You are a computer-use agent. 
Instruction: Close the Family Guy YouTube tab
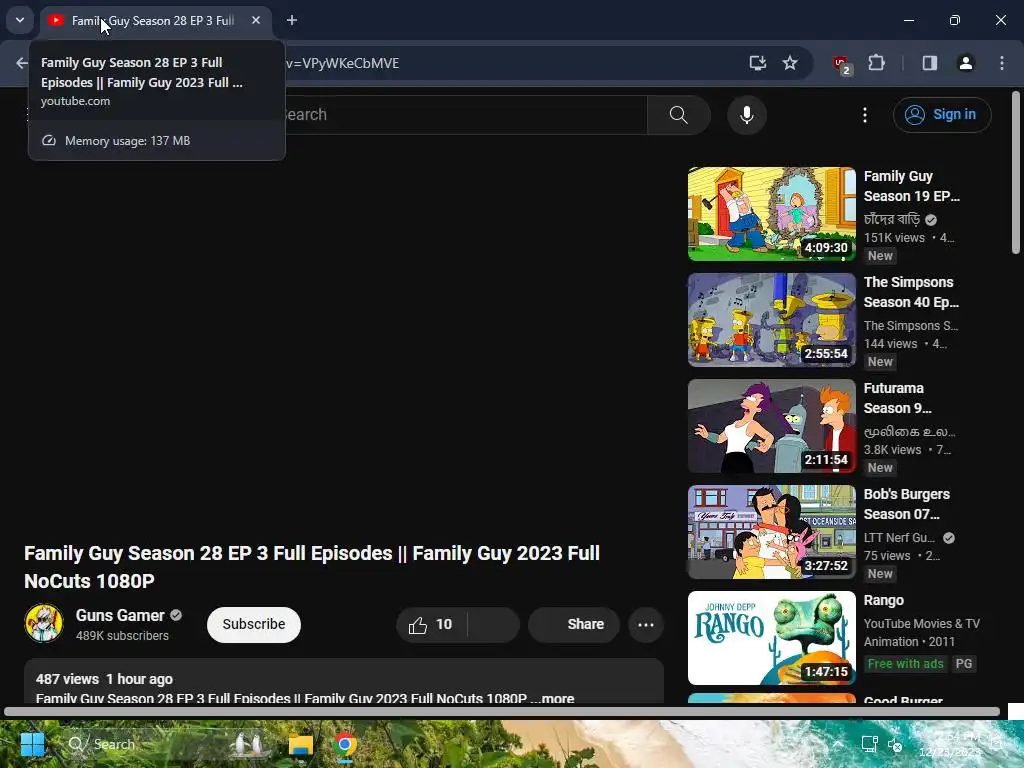point(256,20)
